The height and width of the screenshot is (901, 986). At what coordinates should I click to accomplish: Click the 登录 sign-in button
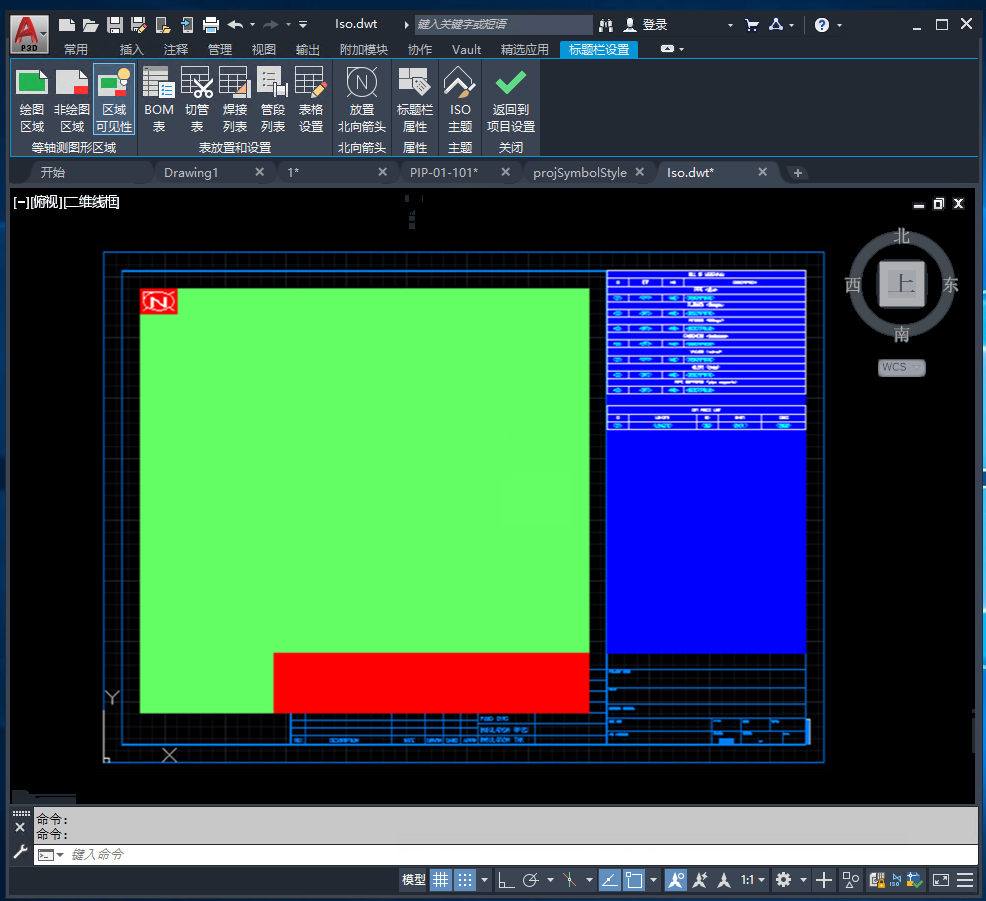tap(645, 25)
